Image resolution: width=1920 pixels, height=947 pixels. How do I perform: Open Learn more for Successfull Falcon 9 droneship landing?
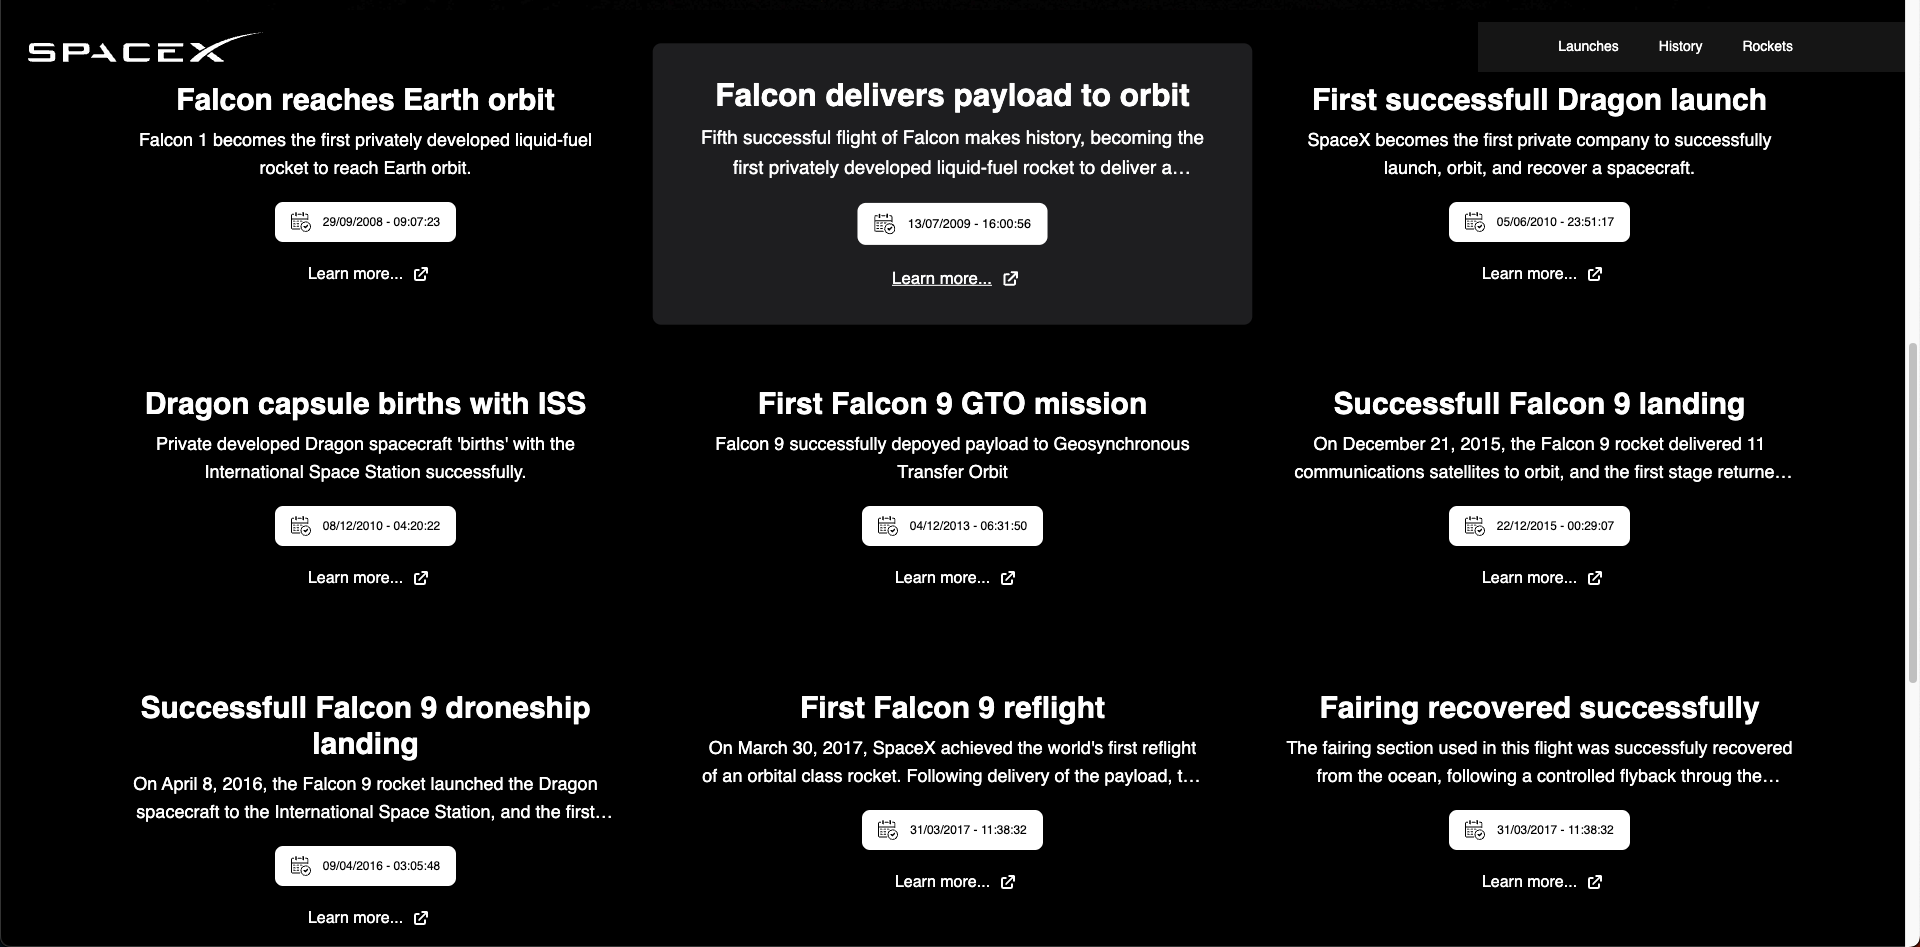point(355,917)
